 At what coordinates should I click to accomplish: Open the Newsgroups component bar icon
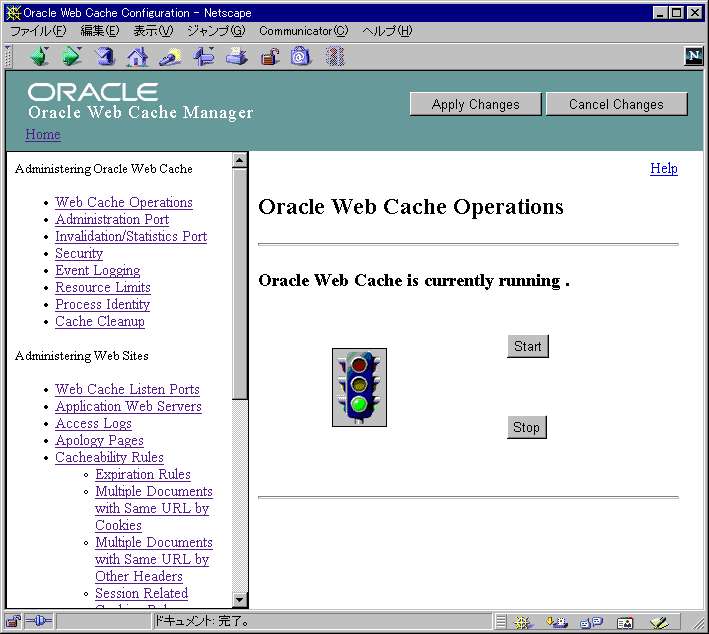point(591,623)
